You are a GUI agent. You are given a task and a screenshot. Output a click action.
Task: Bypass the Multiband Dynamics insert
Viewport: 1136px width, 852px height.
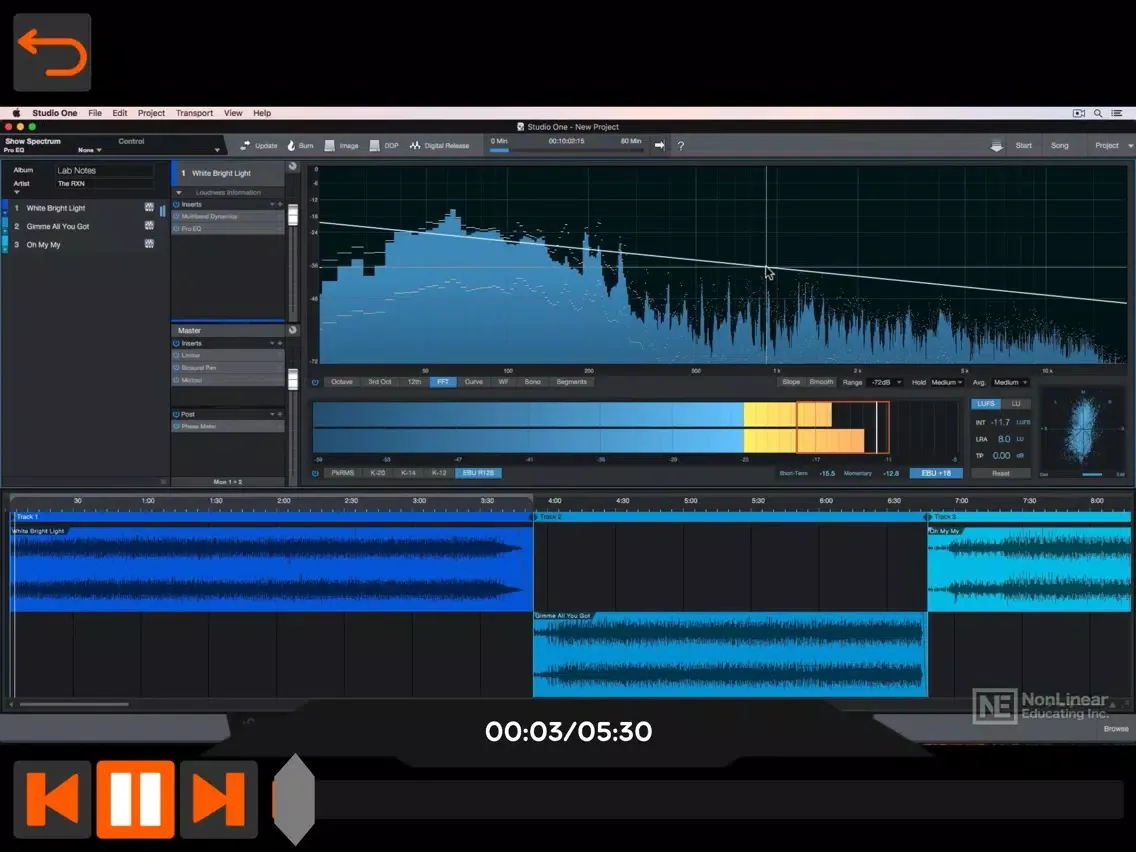coord(176,217)
